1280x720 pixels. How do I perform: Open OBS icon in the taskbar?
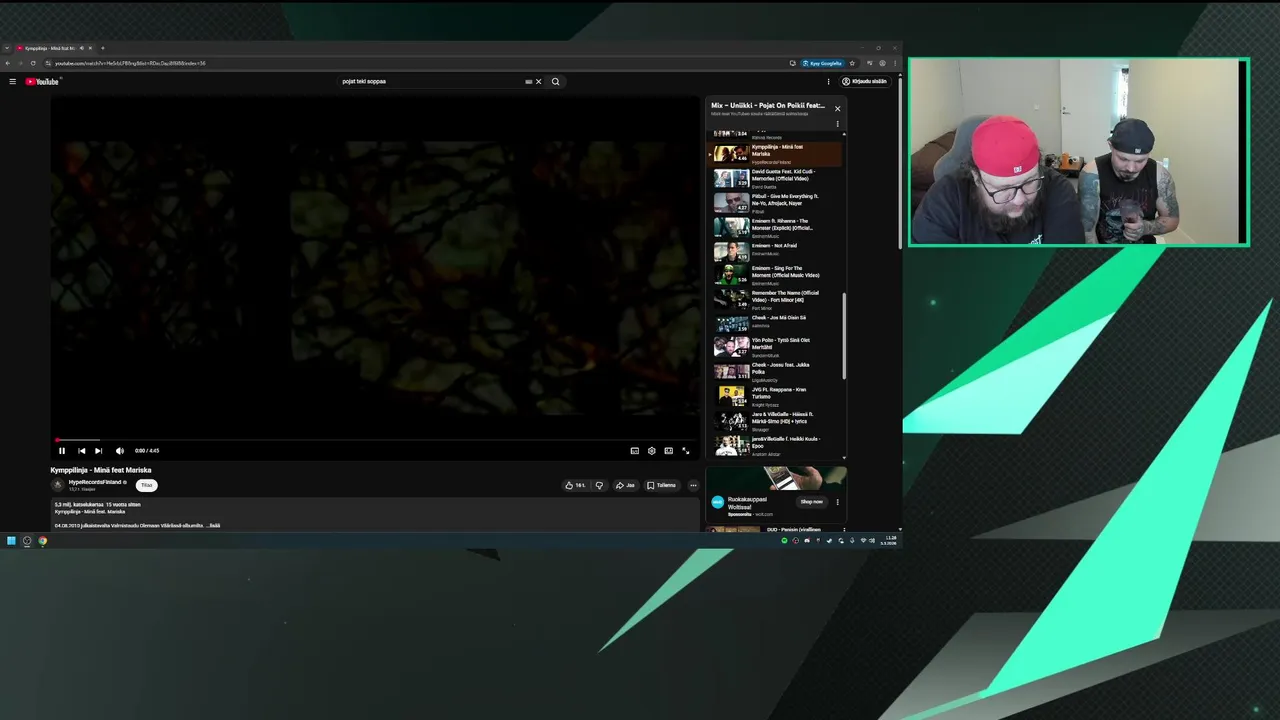coord(27,541)
